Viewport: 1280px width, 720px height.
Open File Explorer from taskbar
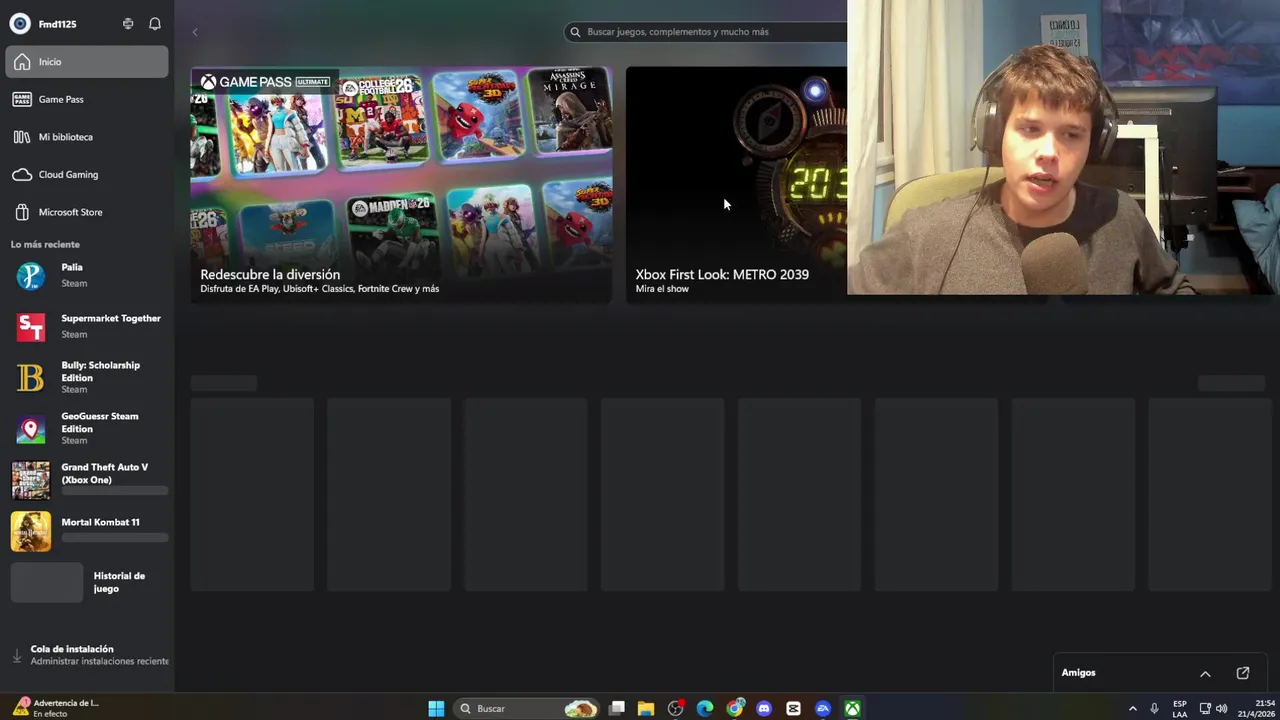646,708
